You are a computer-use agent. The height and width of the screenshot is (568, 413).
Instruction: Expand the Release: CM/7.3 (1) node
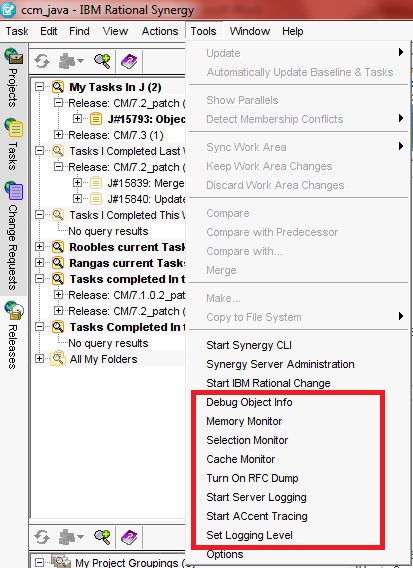(x=58, y=135)
